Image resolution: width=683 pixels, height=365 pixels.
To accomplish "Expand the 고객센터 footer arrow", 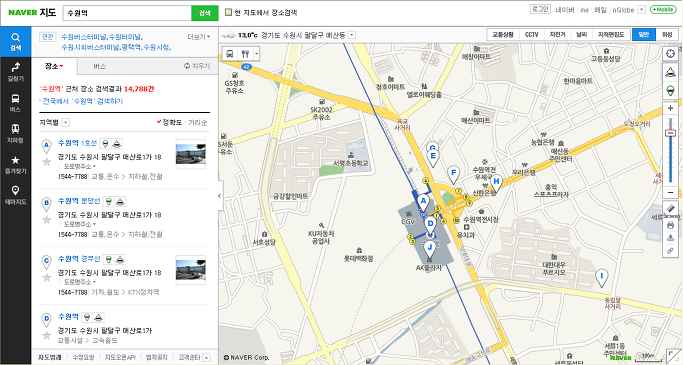I will tap(206, 358).
